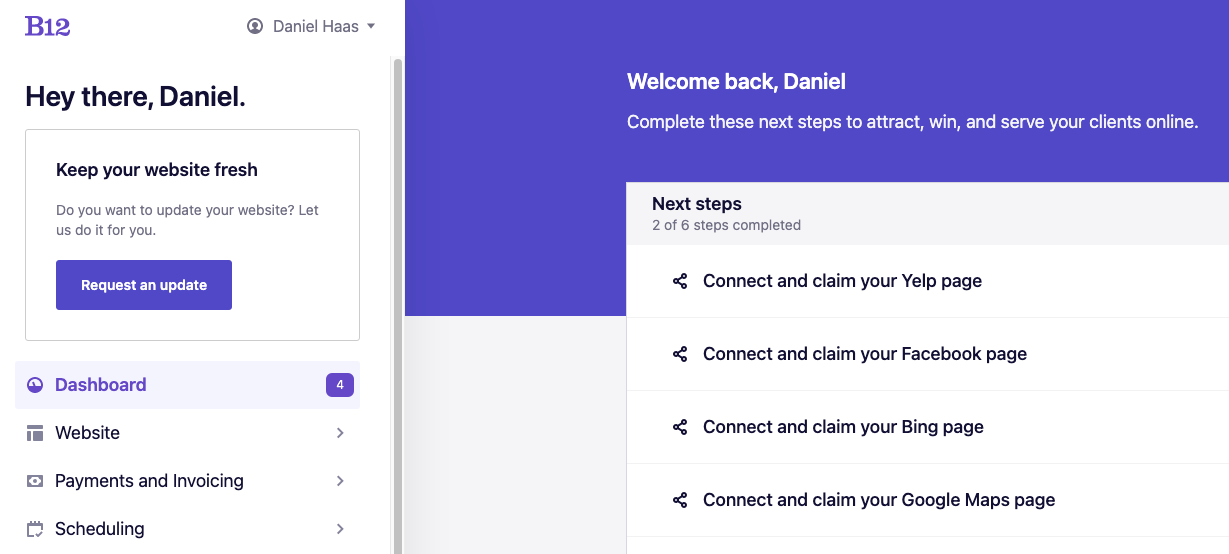Viewport: 1229px width, 554px height.
Task: Click the Website layout icon
Action: tap(35, 433)
